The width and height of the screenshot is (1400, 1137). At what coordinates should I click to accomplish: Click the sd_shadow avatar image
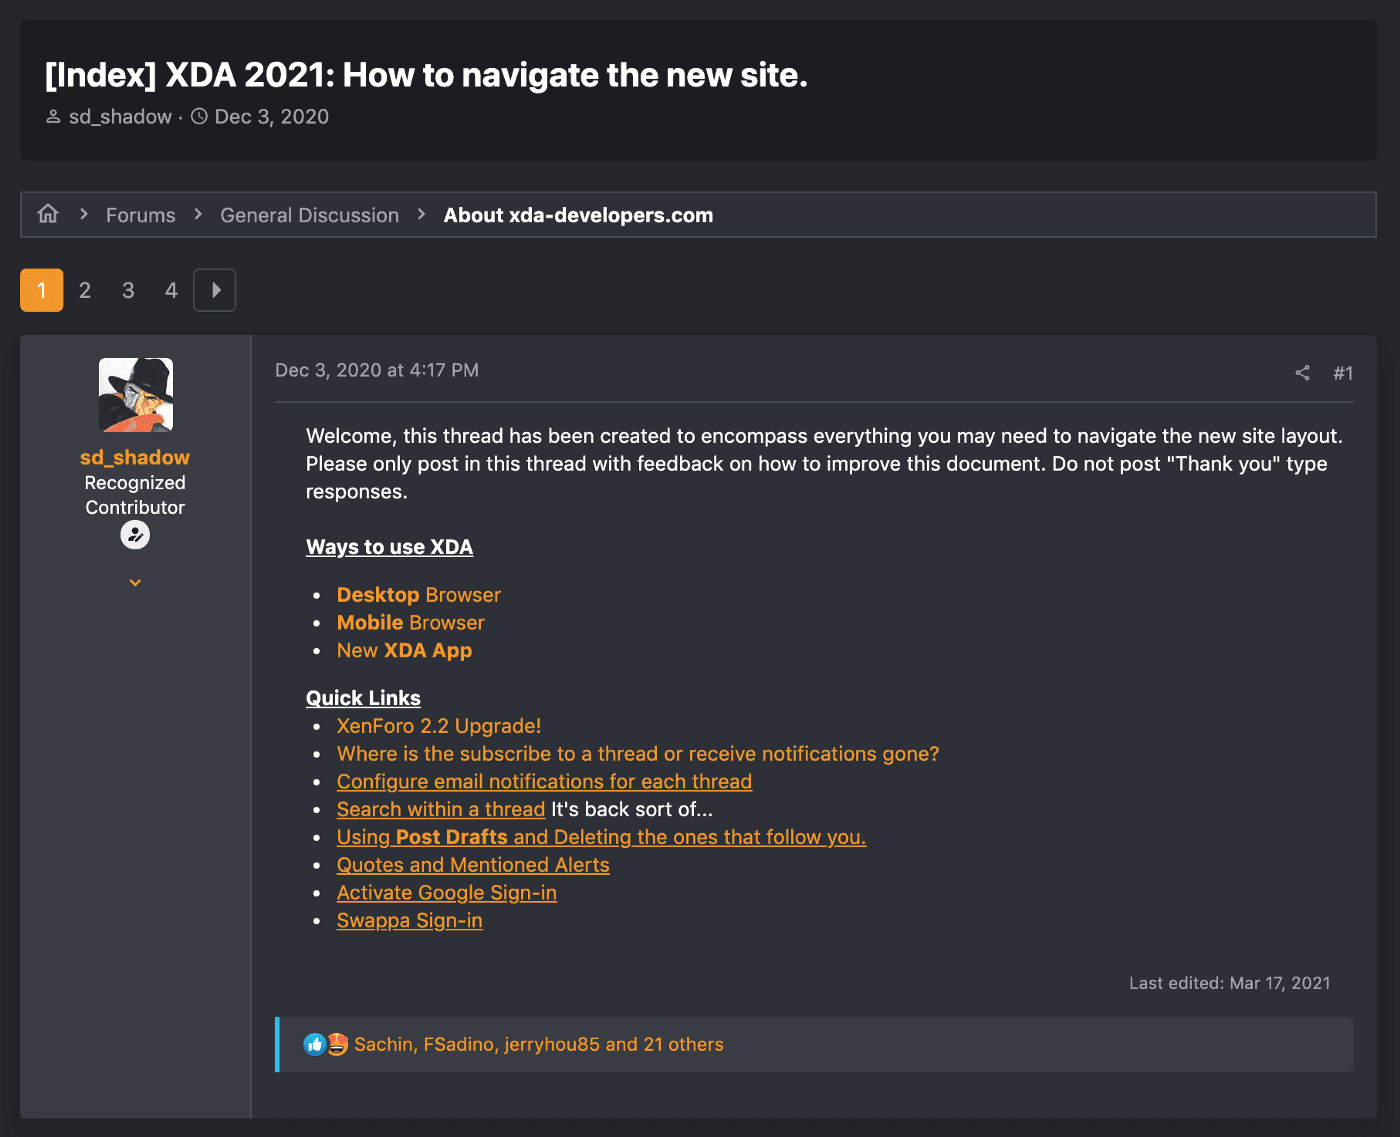[x=136, y=395]
